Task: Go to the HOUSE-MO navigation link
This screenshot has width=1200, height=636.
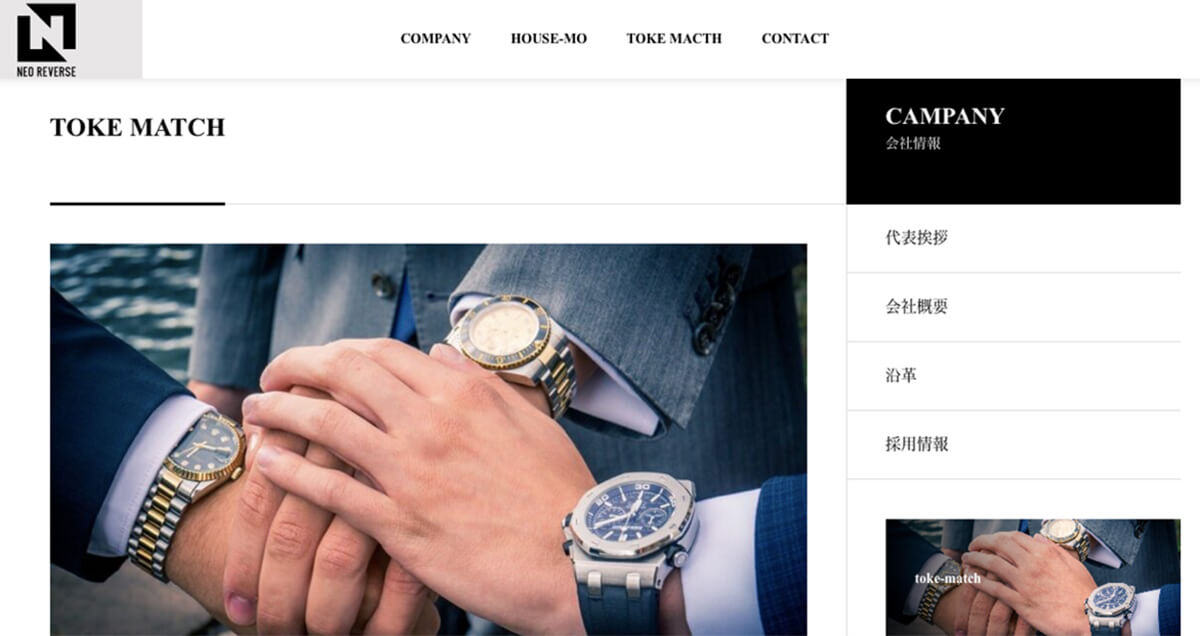Action: pos(548,39)
